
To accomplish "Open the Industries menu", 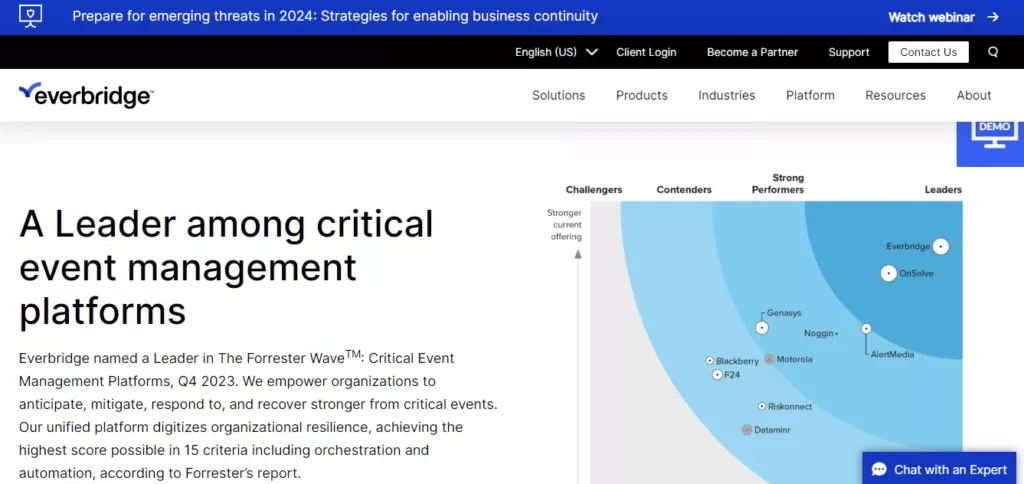I will pos(726,95).
